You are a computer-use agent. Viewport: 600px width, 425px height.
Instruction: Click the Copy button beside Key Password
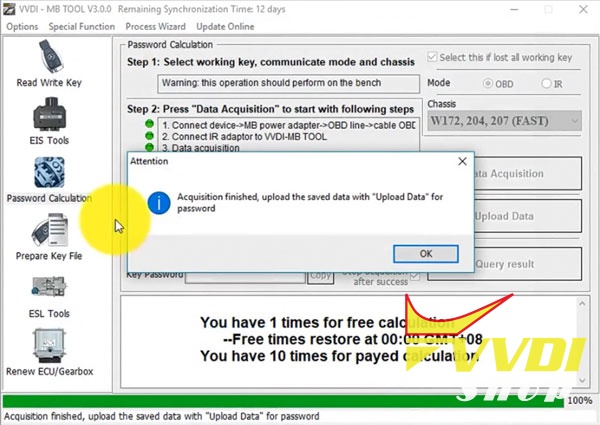coord(321,276)
